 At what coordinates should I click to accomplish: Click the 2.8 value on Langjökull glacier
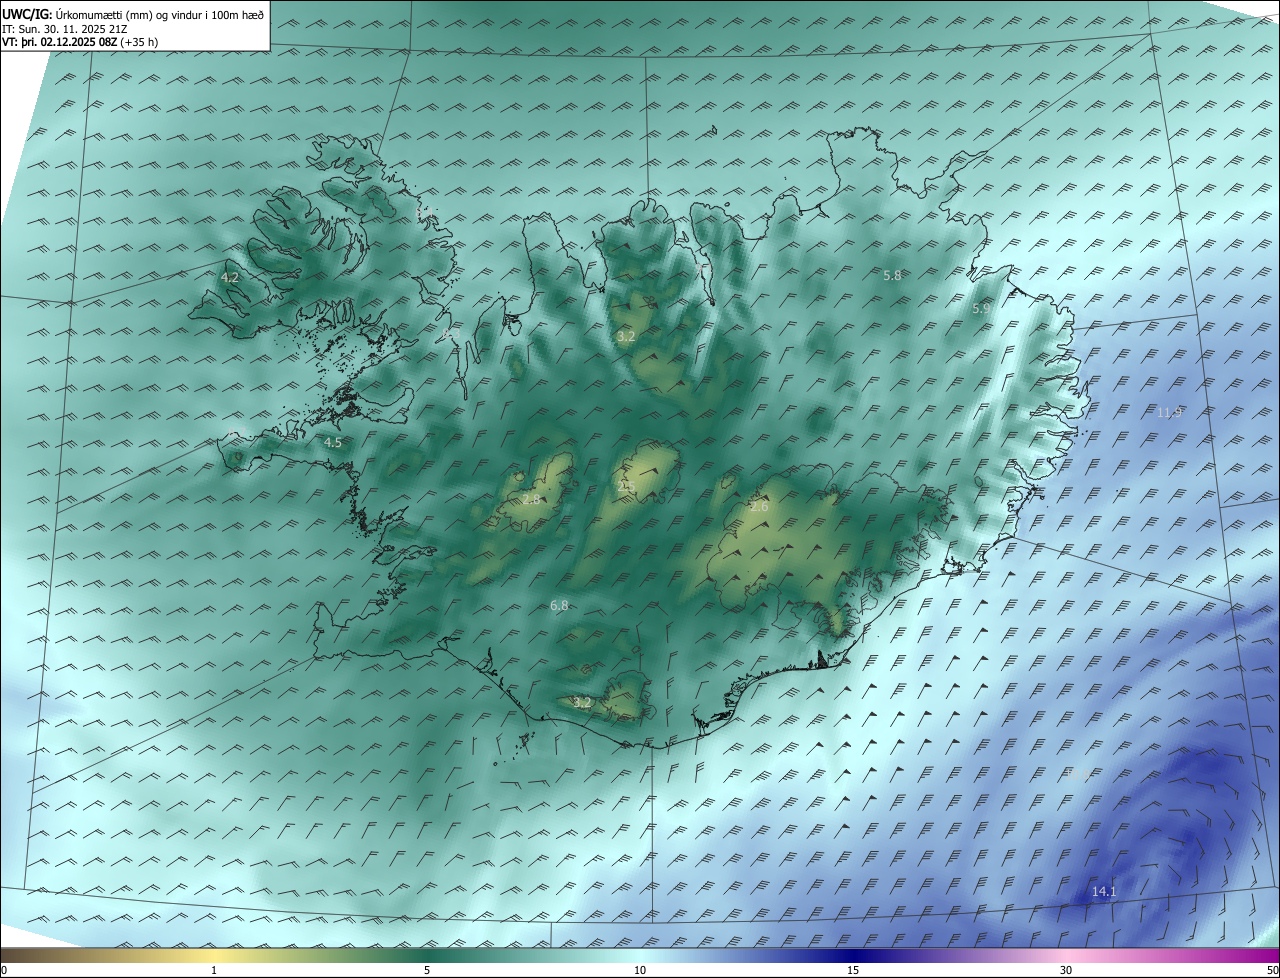point(531,499)
